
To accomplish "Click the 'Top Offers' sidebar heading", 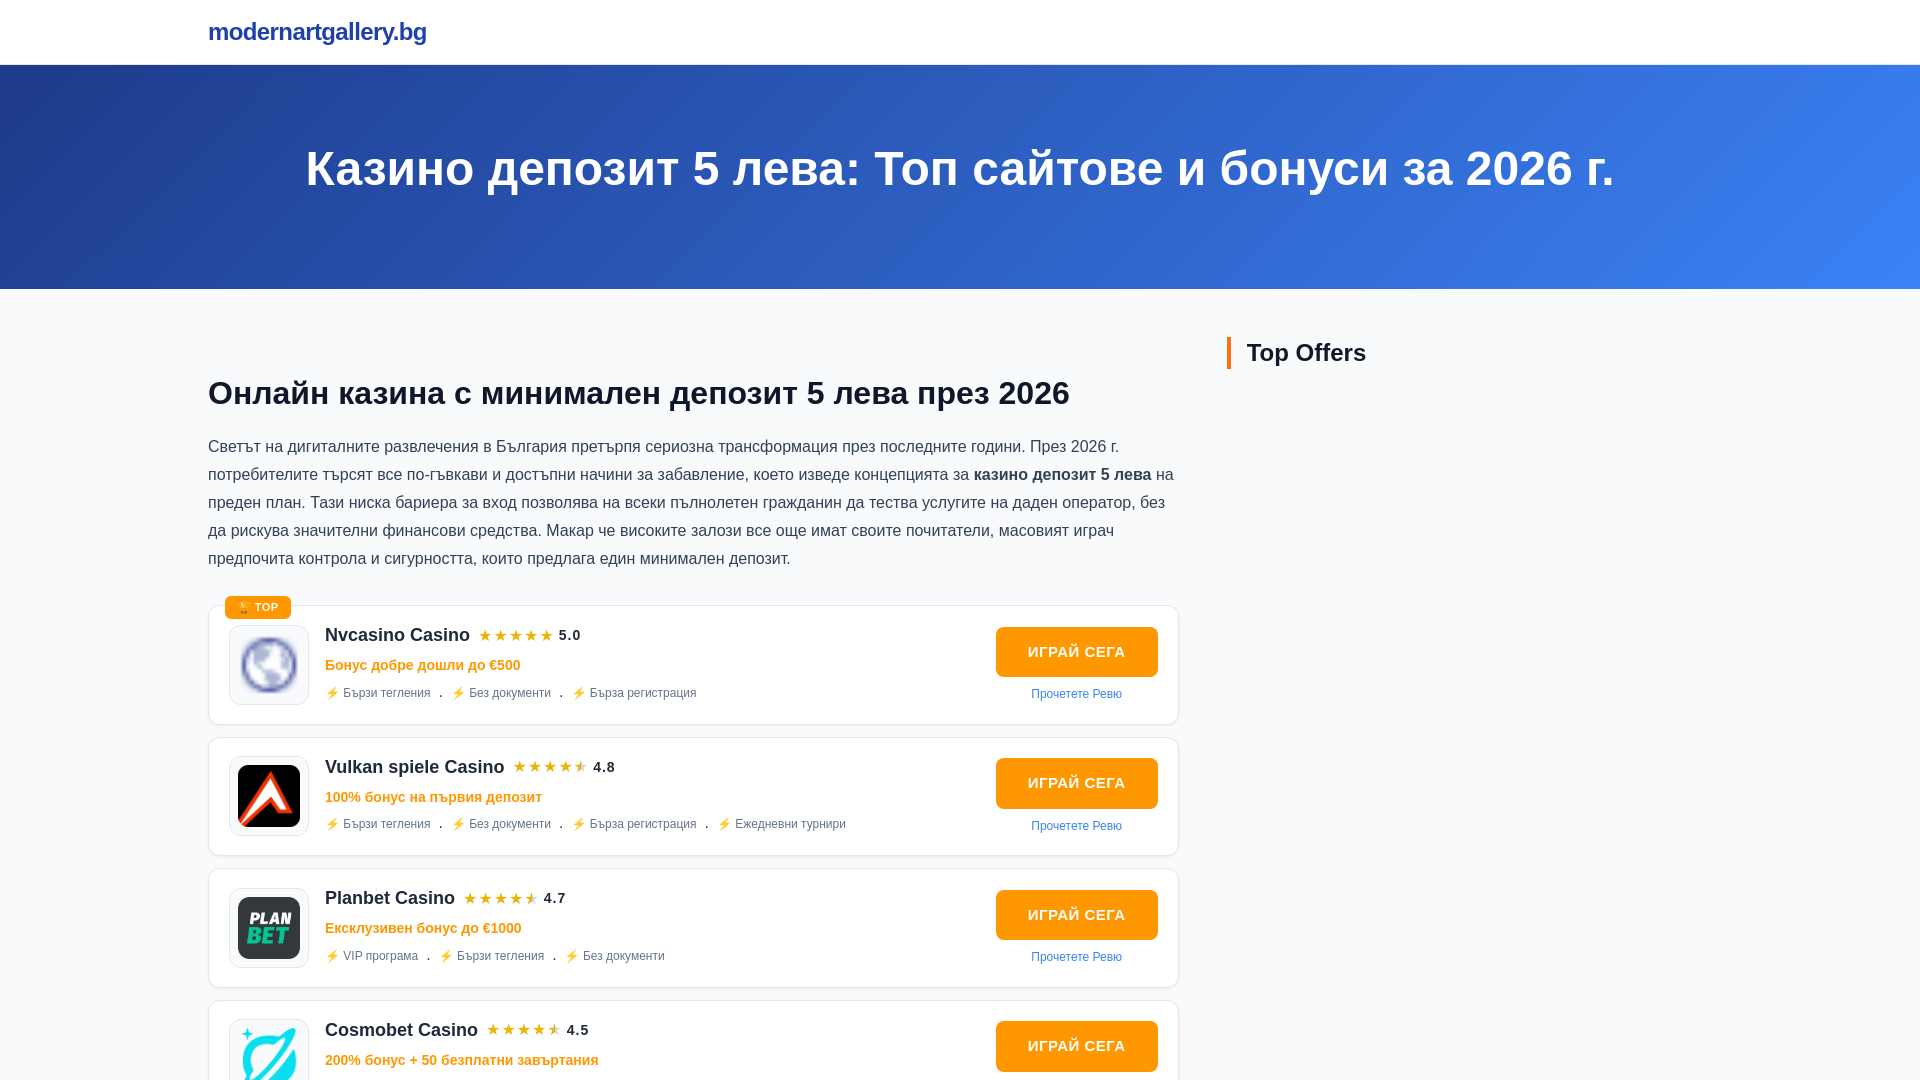I will 1306,353.
